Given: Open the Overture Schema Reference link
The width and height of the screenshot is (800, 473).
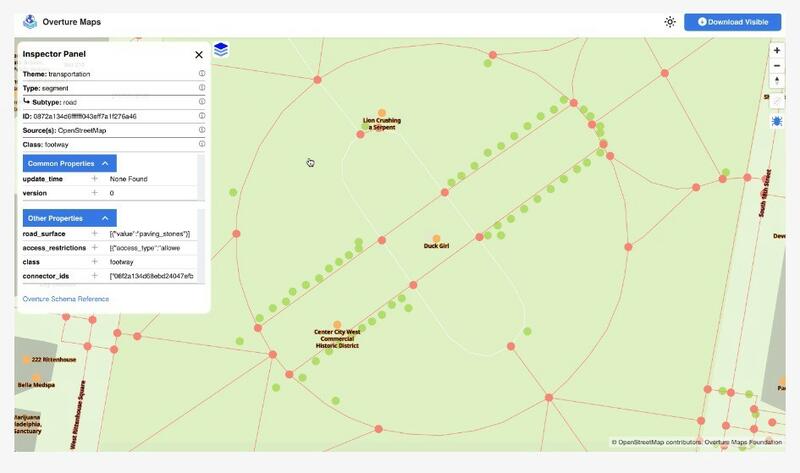Looking at the screenshot, I should [66, 299].
